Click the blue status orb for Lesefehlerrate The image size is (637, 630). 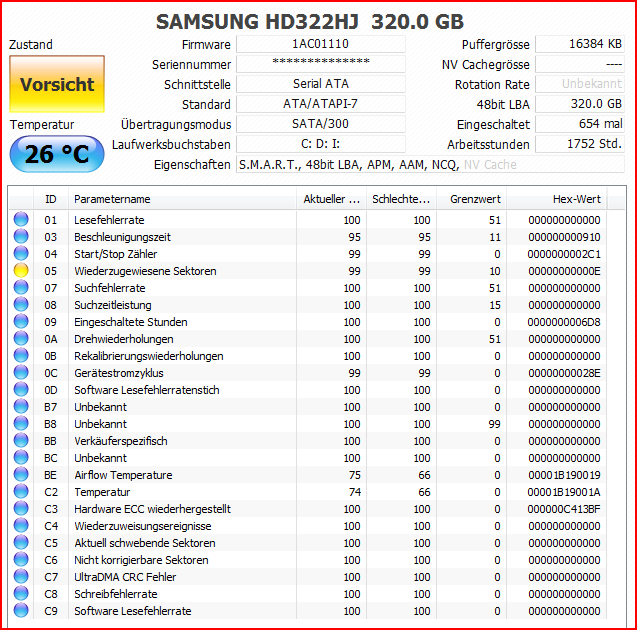coord(21,219)
